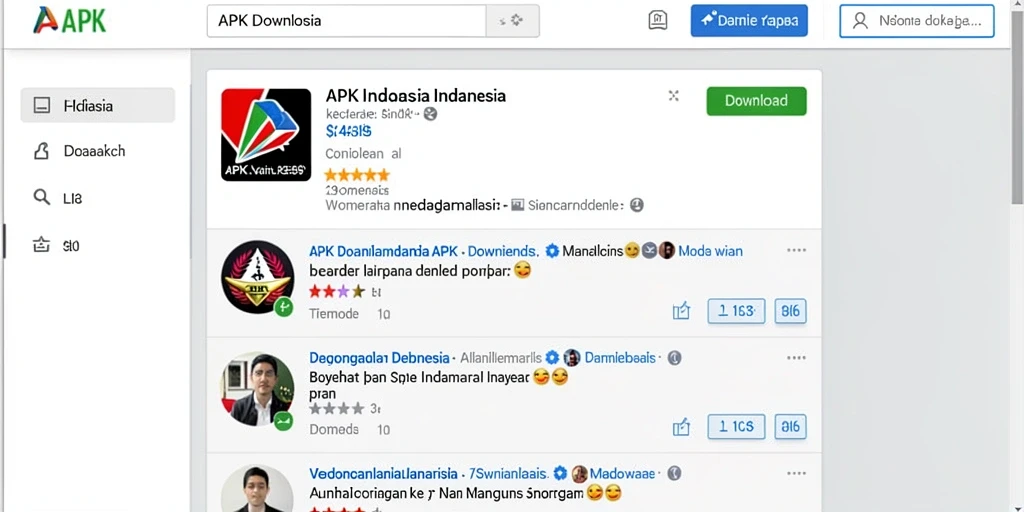Viewport: 1024px width, 512px height.
Task: Open the emblem avatar of APK Doanilamdanda row
Action: click(x=257, y=277)
